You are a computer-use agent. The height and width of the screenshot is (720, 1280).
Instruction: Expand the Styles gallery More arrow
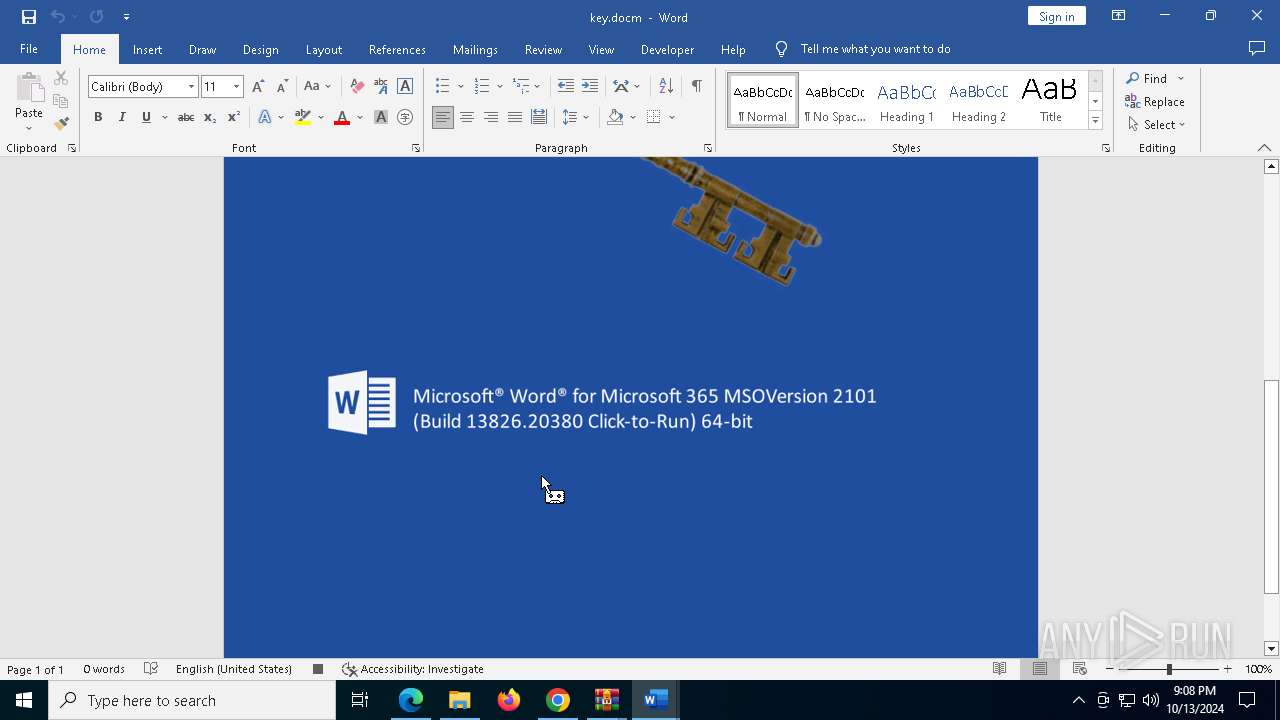click(x=1095, y=121)
